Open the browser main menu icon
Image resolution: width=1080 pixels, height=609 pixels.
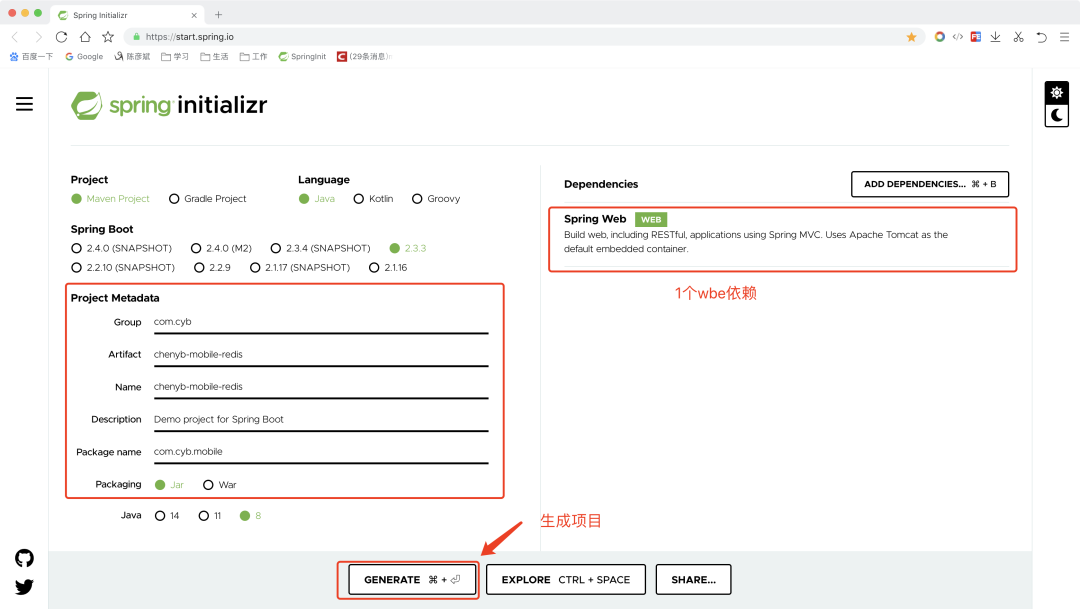click(1064, 37)
